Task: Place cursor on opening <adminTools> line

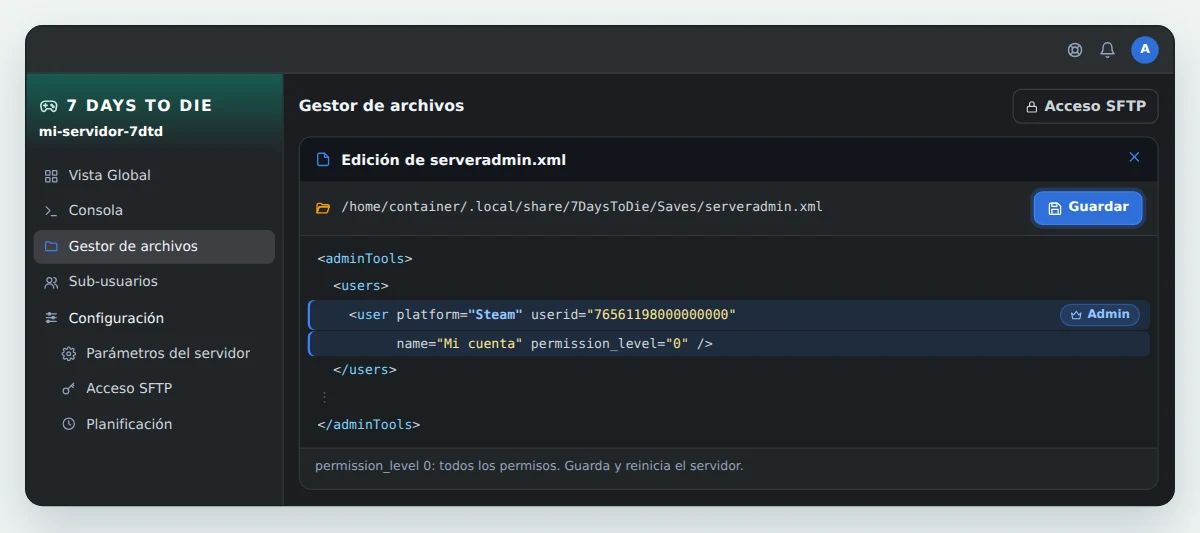Action: [365, 259]
